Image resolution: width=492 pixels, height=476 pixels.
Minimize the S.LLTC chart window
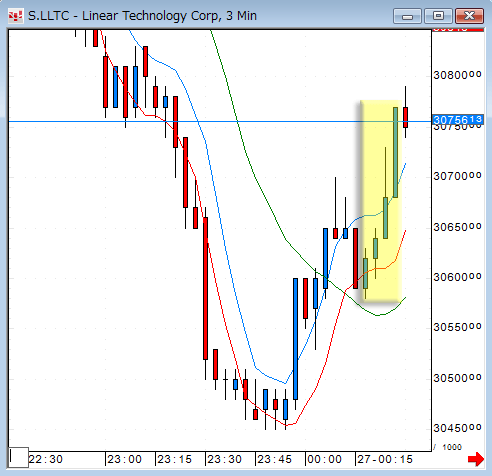tap(407, 16)
